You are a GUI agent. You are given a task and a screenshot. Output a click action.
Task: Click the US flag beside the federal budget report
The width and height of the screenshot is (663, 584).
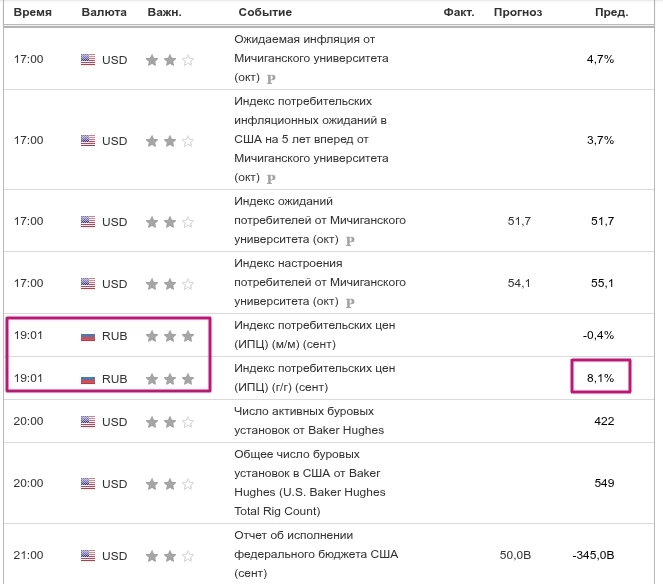pyautogui.click(x=88, y=556)
